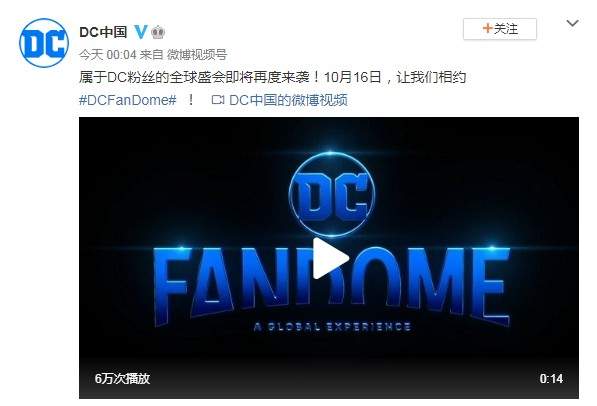
Task: Click the blue verified V badge
Action: 141,32
